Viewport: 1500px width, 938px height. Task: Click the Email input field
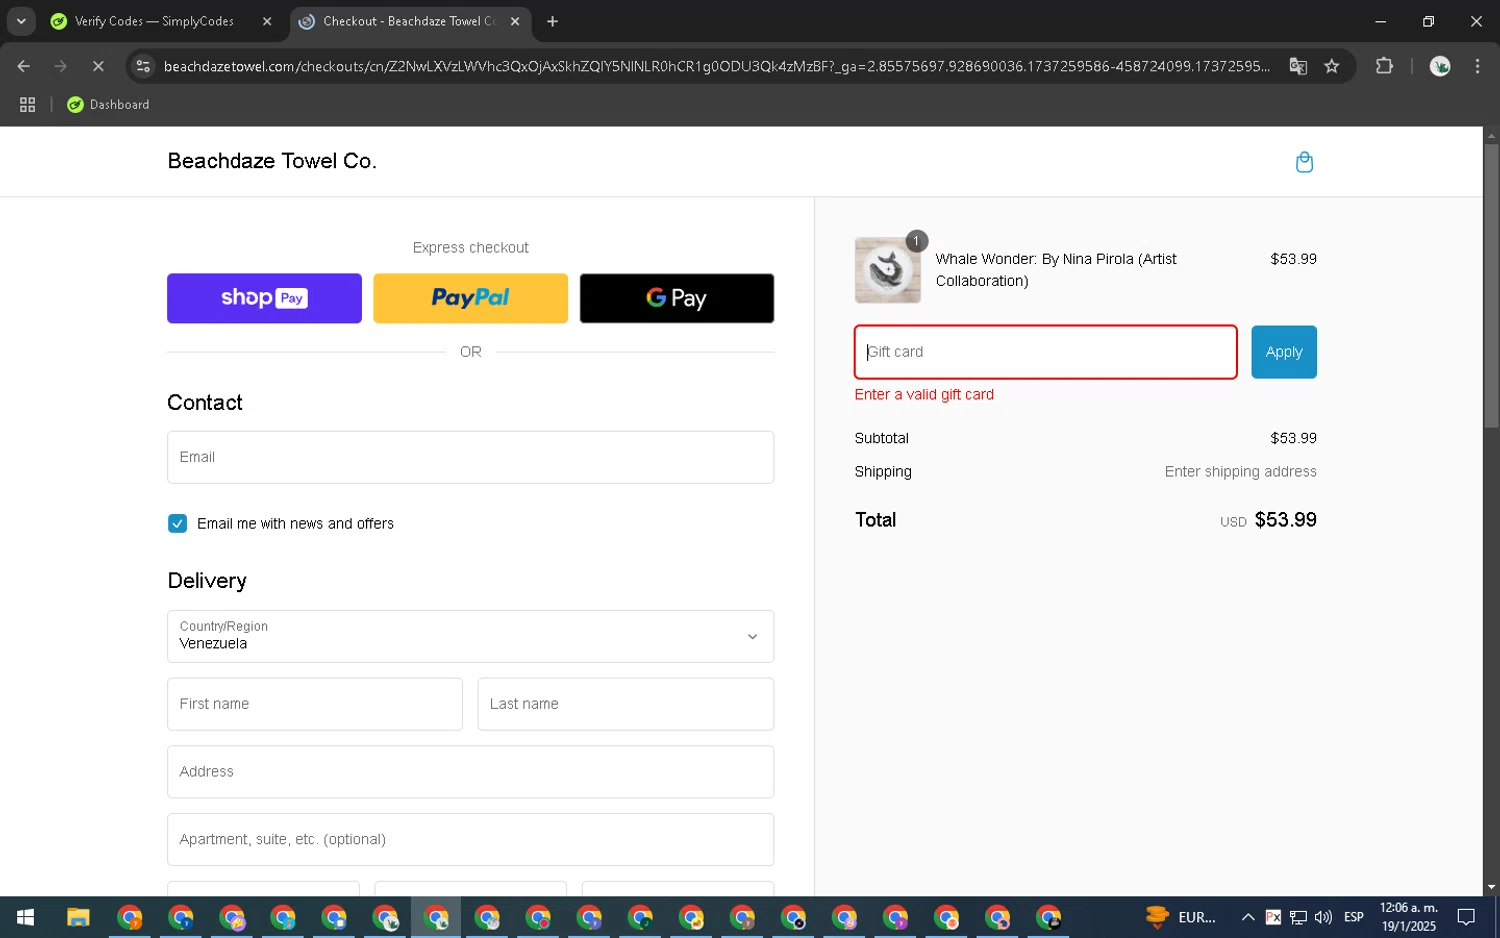click(x=470, y=457)
